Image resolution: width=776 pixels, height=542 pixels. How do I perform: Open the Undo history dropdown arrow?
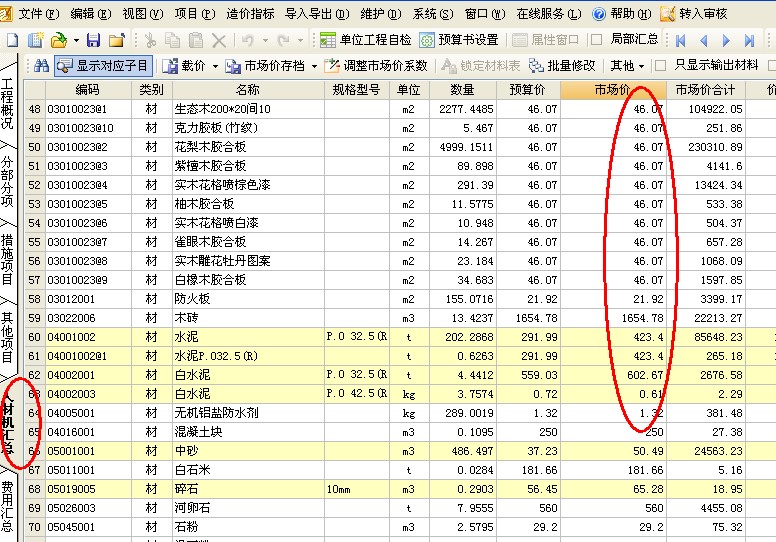(265, 40)
